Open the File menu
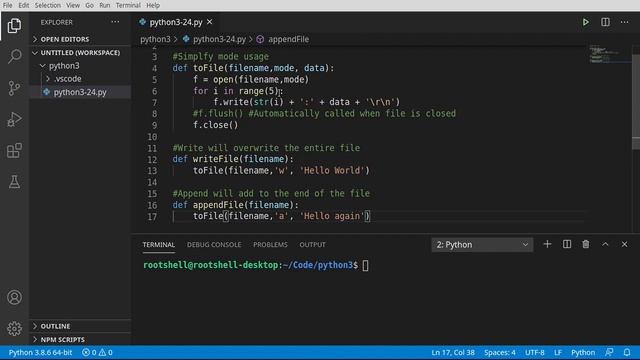 [7, 5]
